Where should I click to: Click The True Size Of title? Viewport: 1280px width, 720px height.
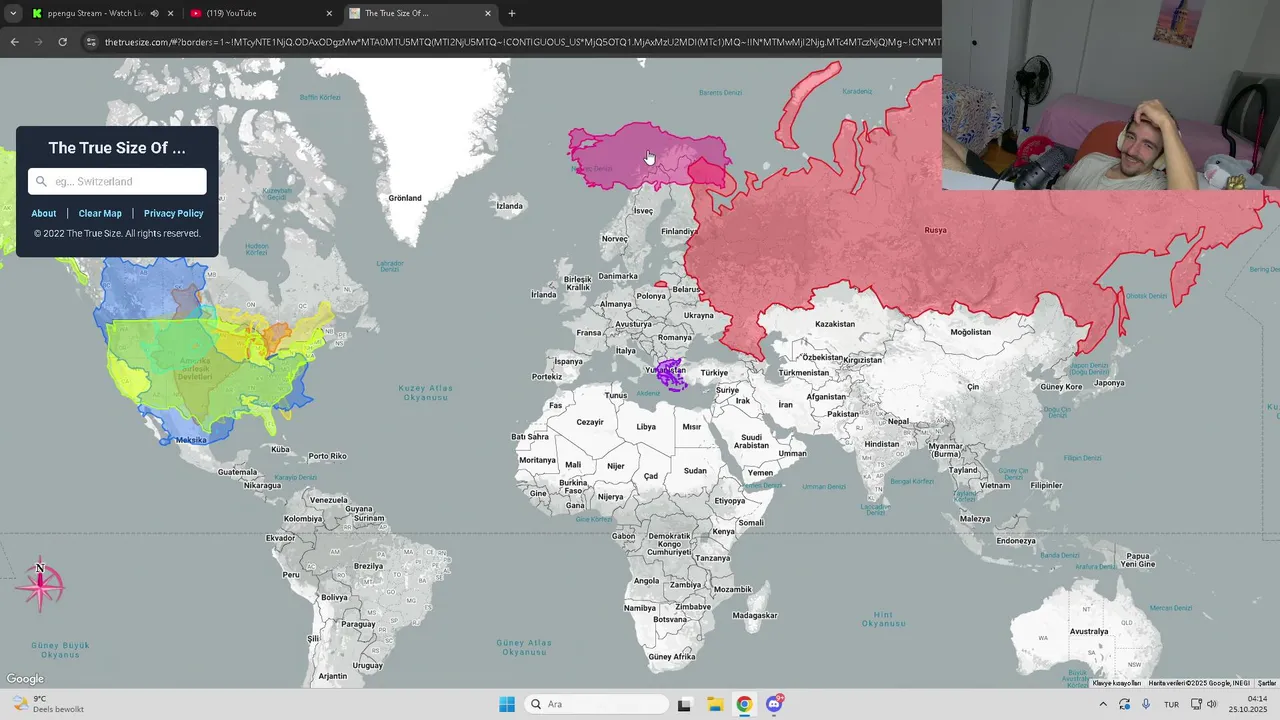(x=117, y=148)
